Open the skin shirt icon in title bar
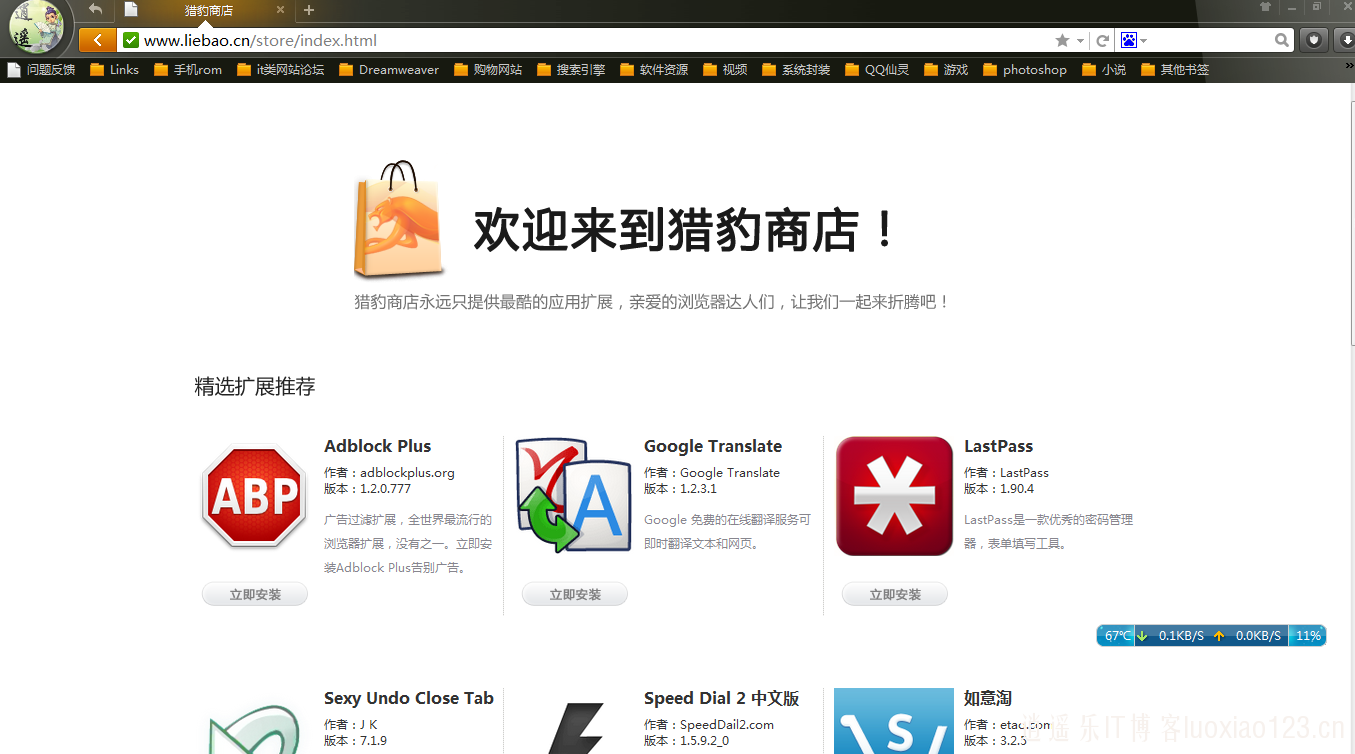This screenshot has height=754, width=1355. click(x=1265, y=7)
